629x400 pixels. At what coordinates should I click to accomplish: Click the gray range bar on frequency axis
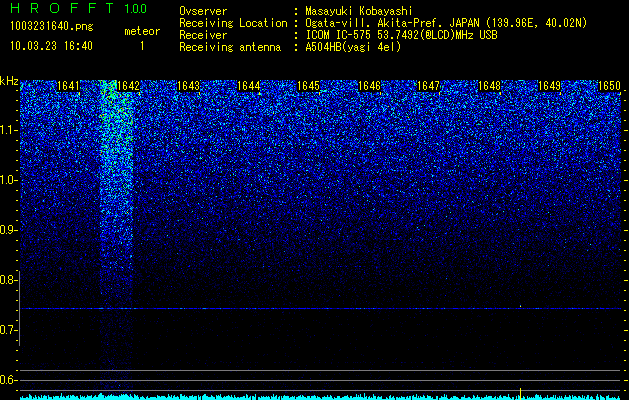(x=19, y=308)
